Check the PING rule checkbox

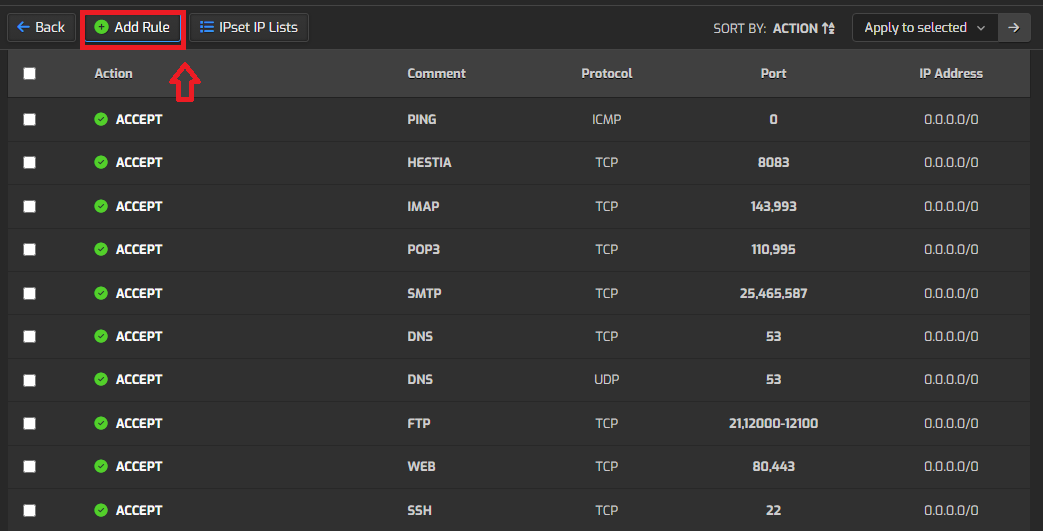pyautogui.click(x=29, y=119)
